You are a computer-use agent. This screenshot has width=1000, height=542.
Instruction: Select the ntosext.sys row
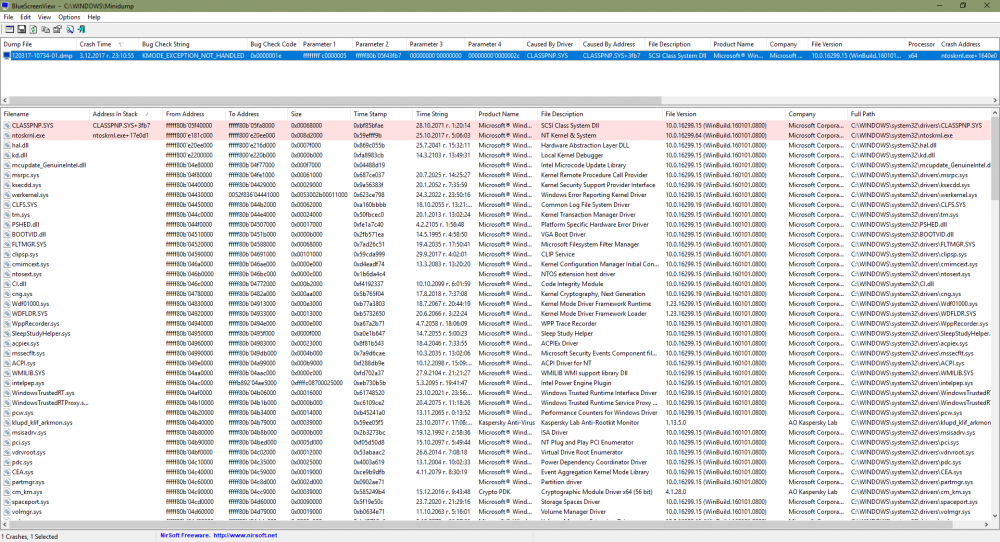coord(496,274)
